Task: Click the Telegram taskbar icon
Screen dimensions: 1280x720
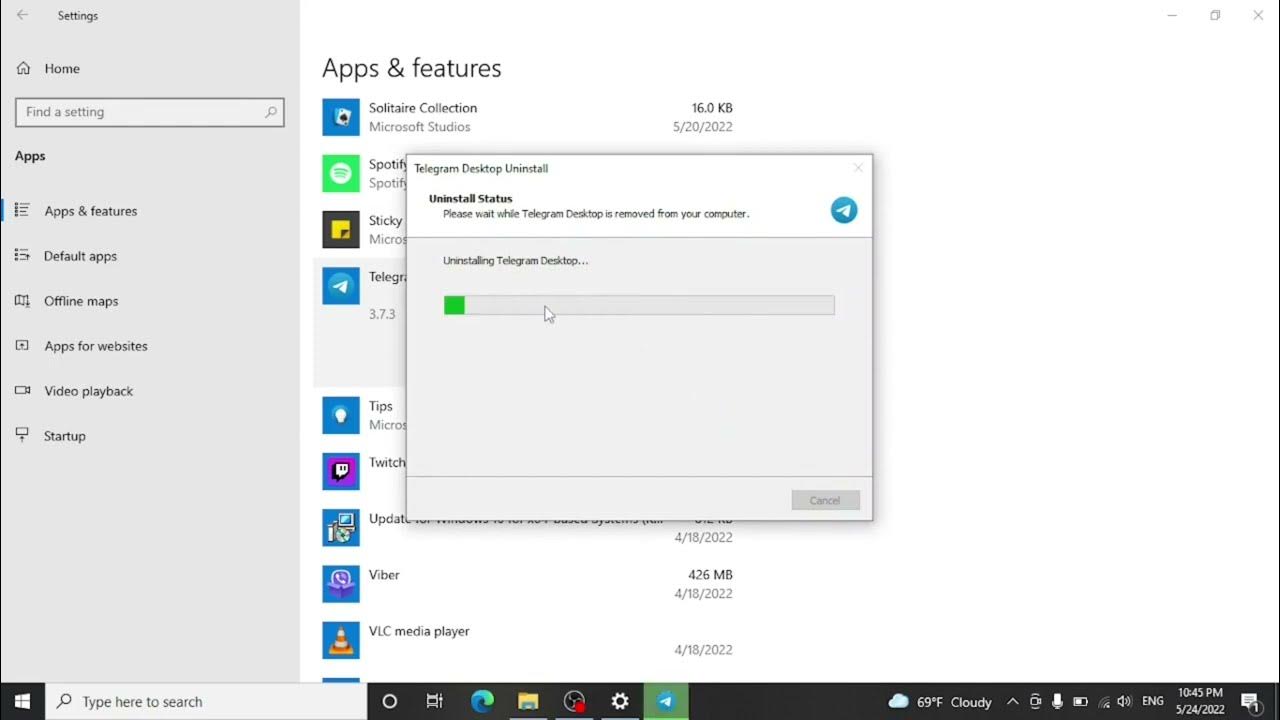Action: pyautogui.click(x=666, y=701)
